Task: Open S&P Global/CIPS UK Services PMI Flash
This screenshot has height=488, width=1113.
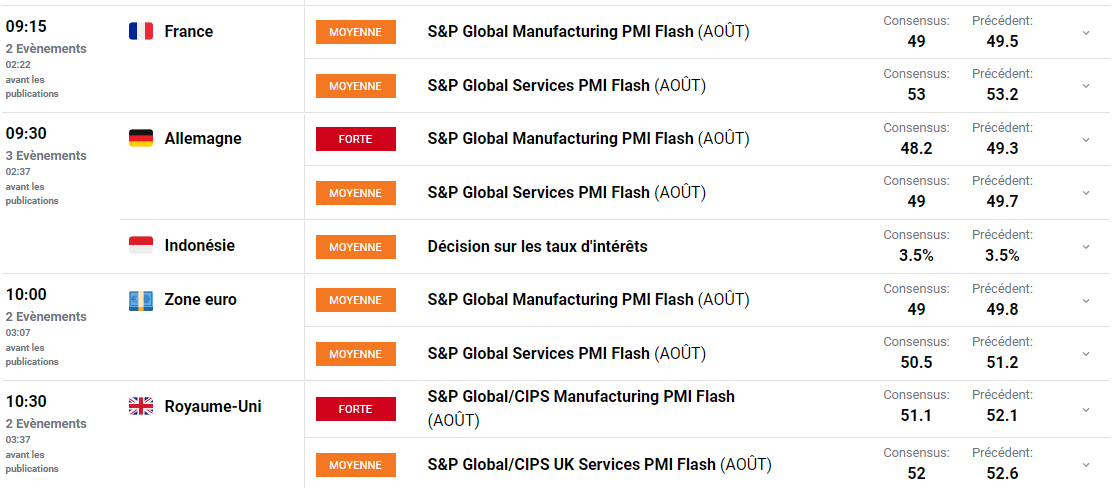Action: coord(571,464)
